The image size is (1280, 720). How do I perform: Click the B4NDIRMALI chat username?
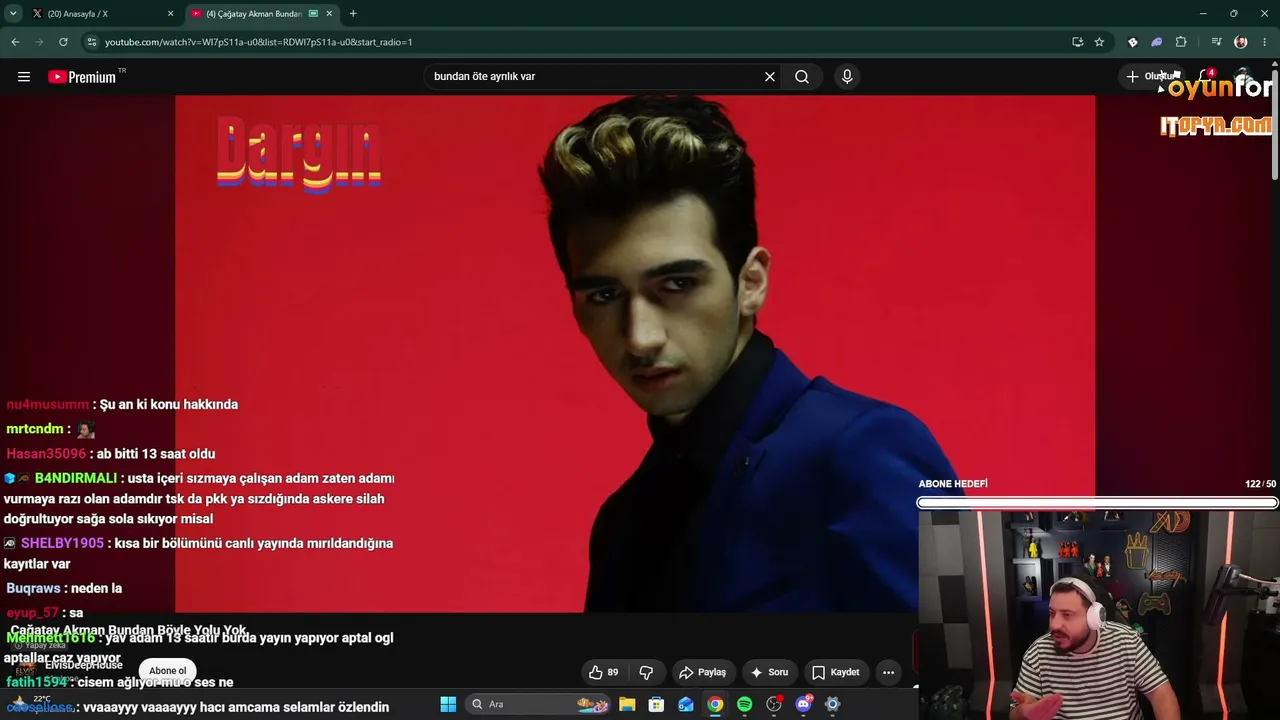pos(76,479)
